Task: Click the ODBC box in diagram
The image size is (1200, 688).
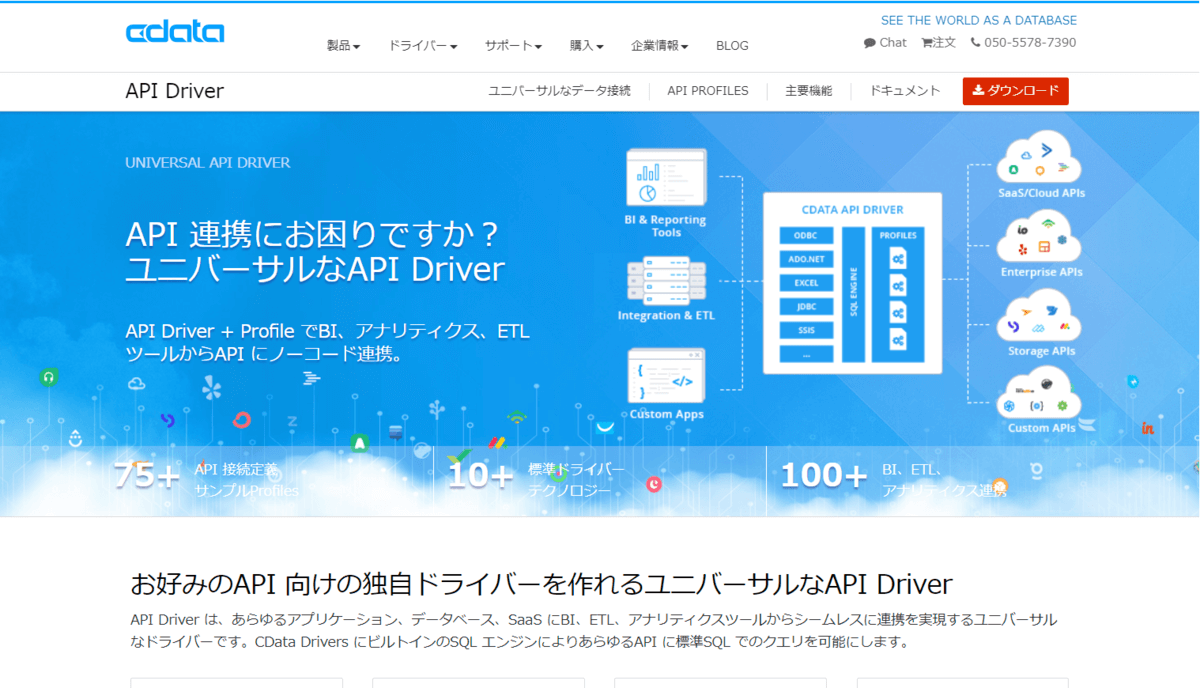Action: pos(806,235)
